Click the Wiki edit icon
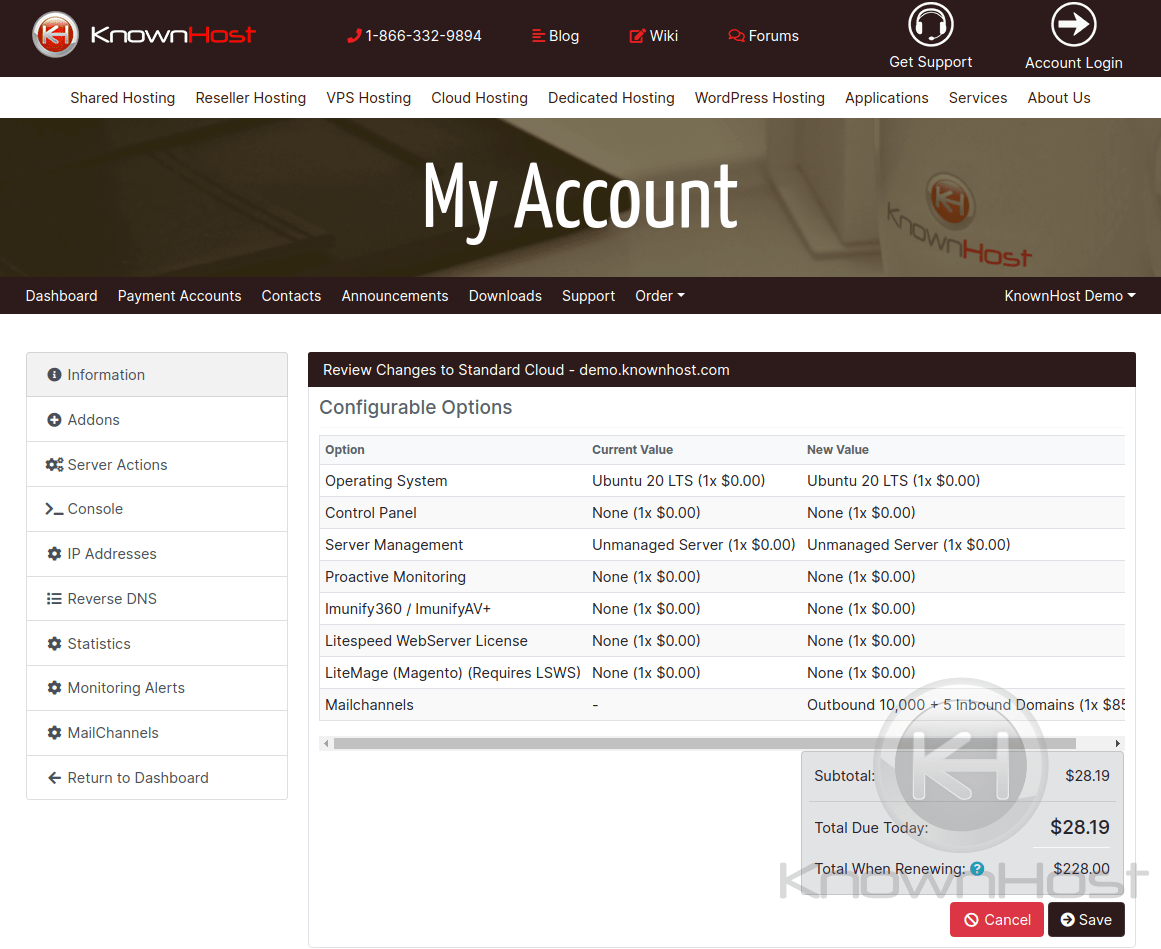This screenshot has height=949, width=1161. pyautogui.click(x=637, y=36)
